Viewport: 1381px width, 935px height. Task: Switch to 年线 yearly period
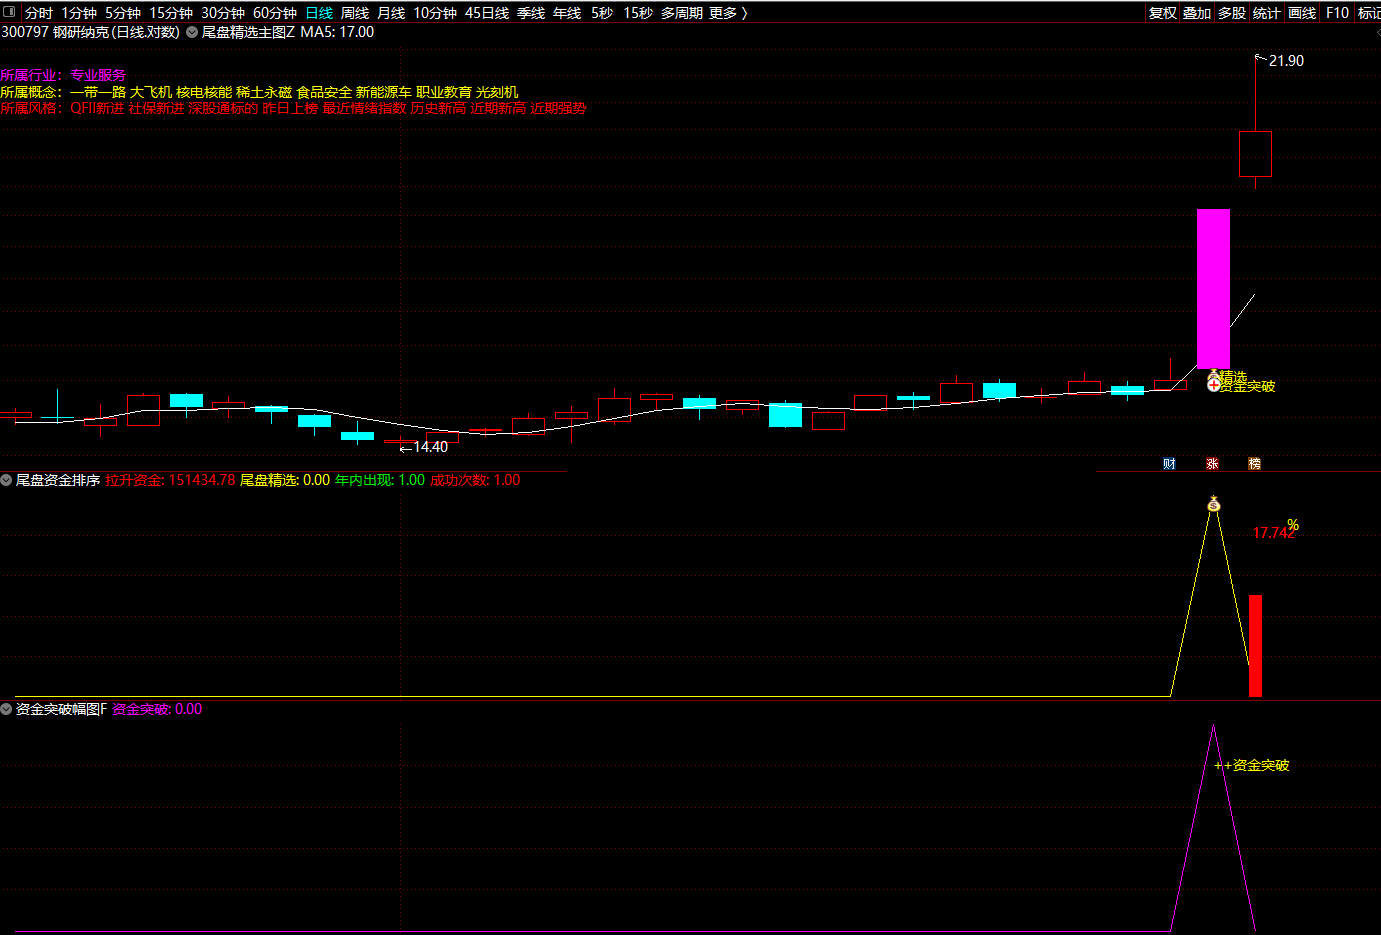[x=567, y=13]
